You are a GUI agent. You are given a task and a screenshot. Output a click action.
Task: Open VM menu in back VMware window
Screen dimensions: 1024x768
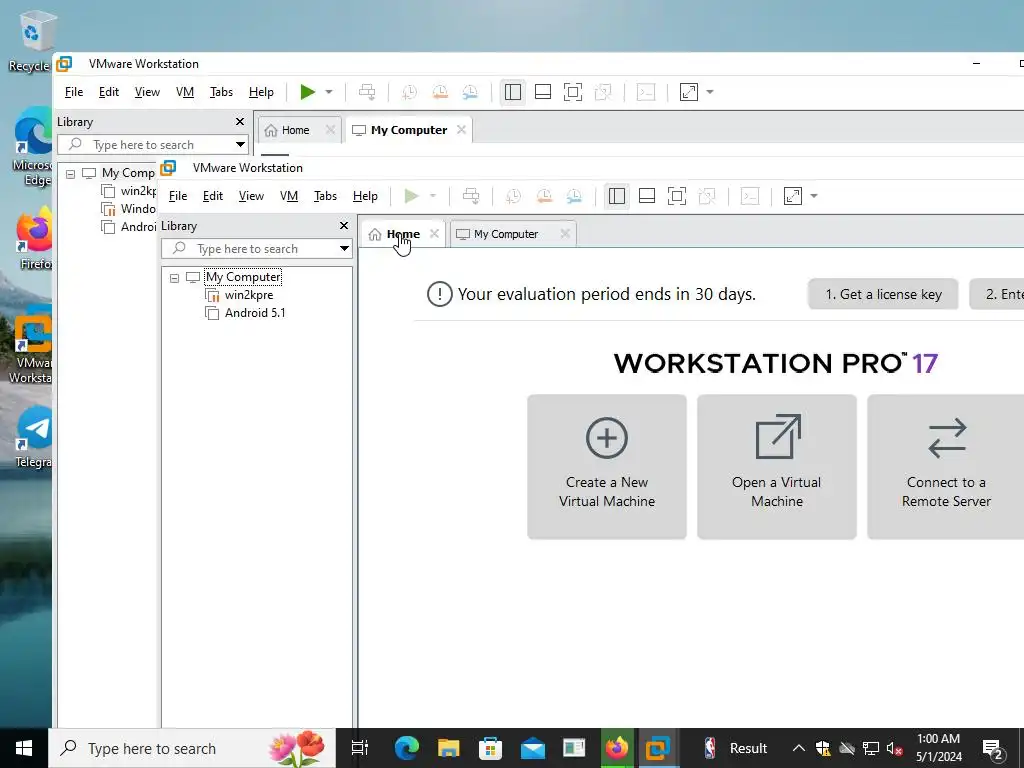click(185, 92)
